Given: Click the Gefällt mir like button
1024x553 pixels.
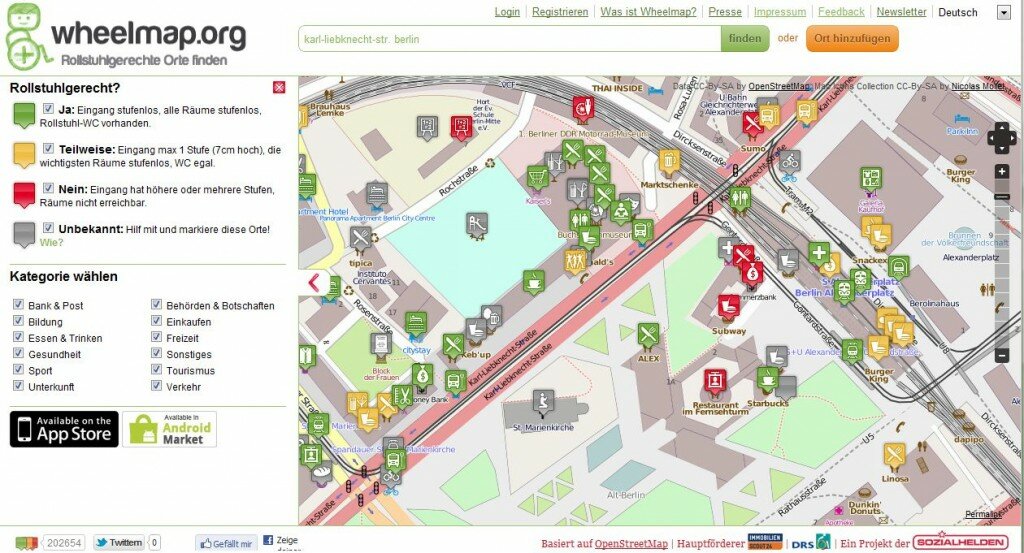Looking at the screenshot, I should tap(226, 543).
